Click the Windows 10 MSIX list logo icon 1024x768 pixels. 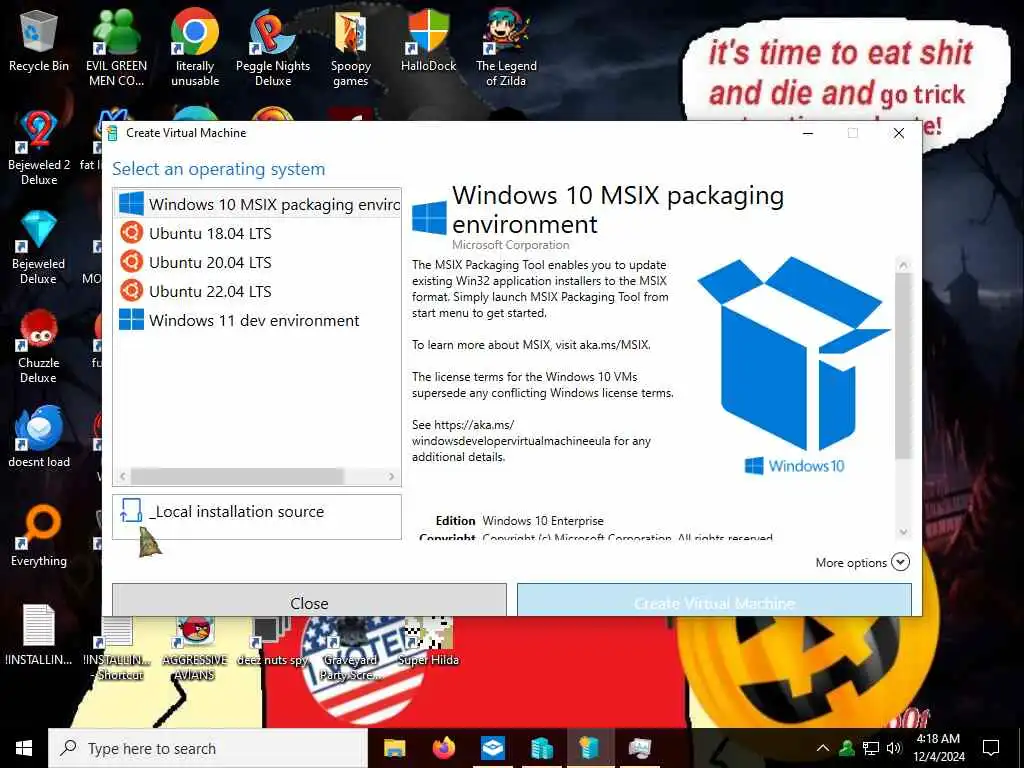coord(131,203)
